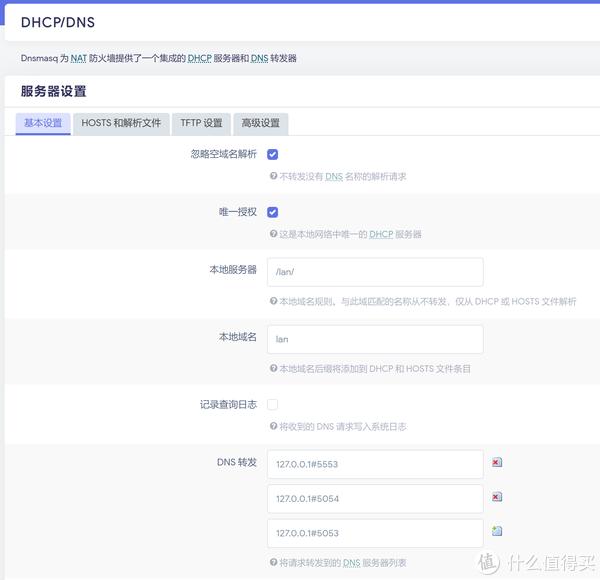
Task: Click the 唯一授权 label
Action: click(238, 212)
